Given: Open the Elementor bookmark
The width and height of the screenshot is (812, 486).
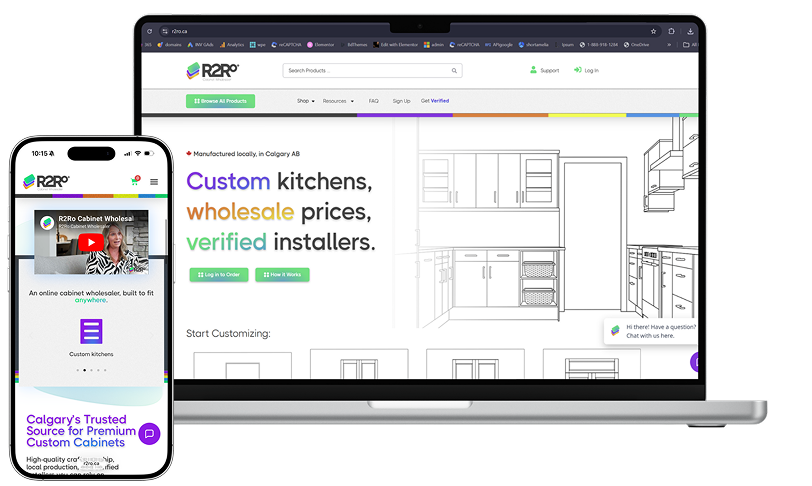Looking at the screenshot, I should click(321, 45).
